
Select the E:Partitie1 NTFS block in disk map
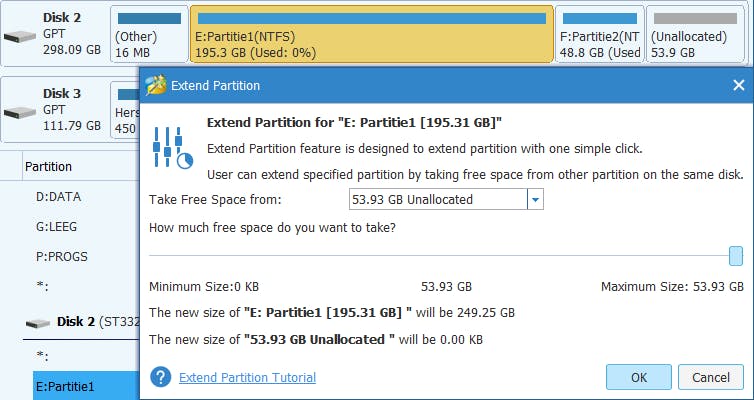(x=370, y=36)
